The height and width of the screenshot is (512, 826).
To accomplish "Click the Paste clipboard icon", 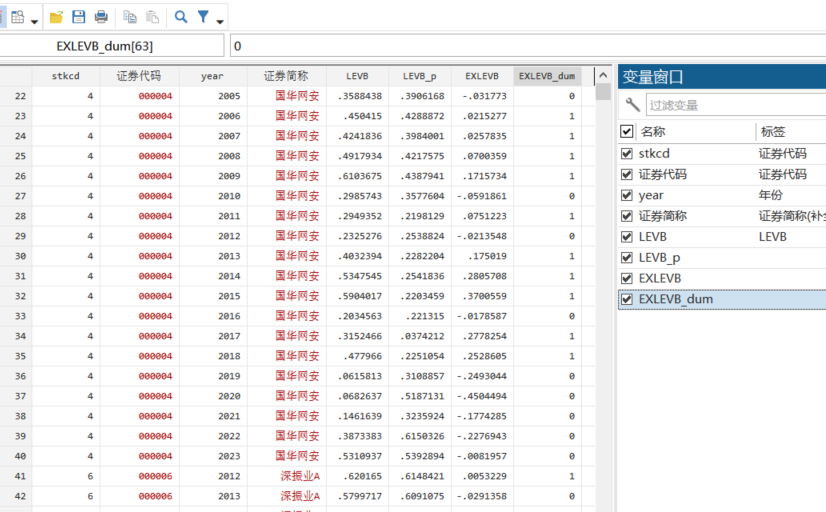I will pos(152,17).
